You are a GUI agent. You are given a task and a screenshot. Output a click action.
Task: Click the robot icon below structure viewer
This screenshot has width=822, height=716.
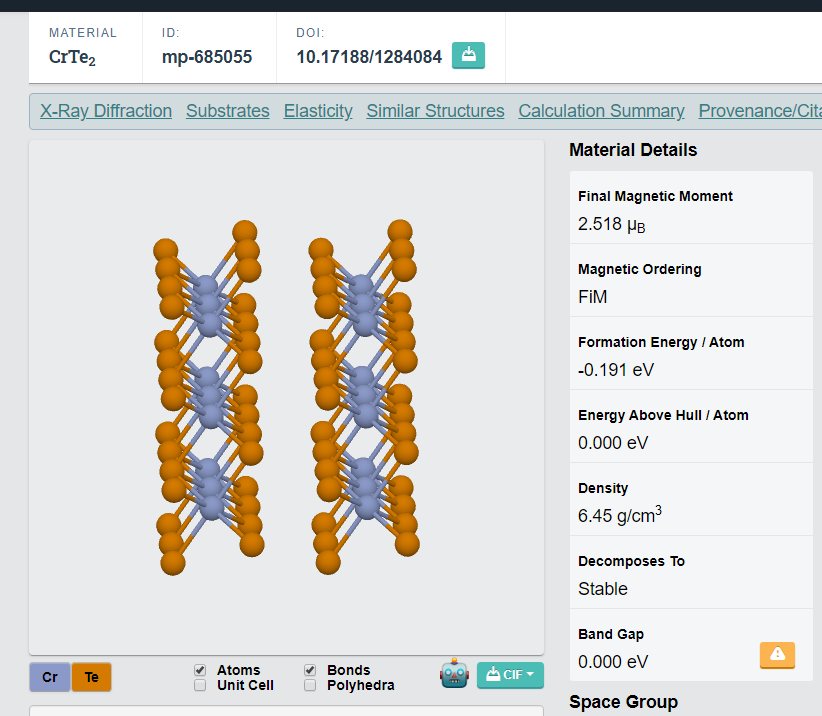coord(454,674)
